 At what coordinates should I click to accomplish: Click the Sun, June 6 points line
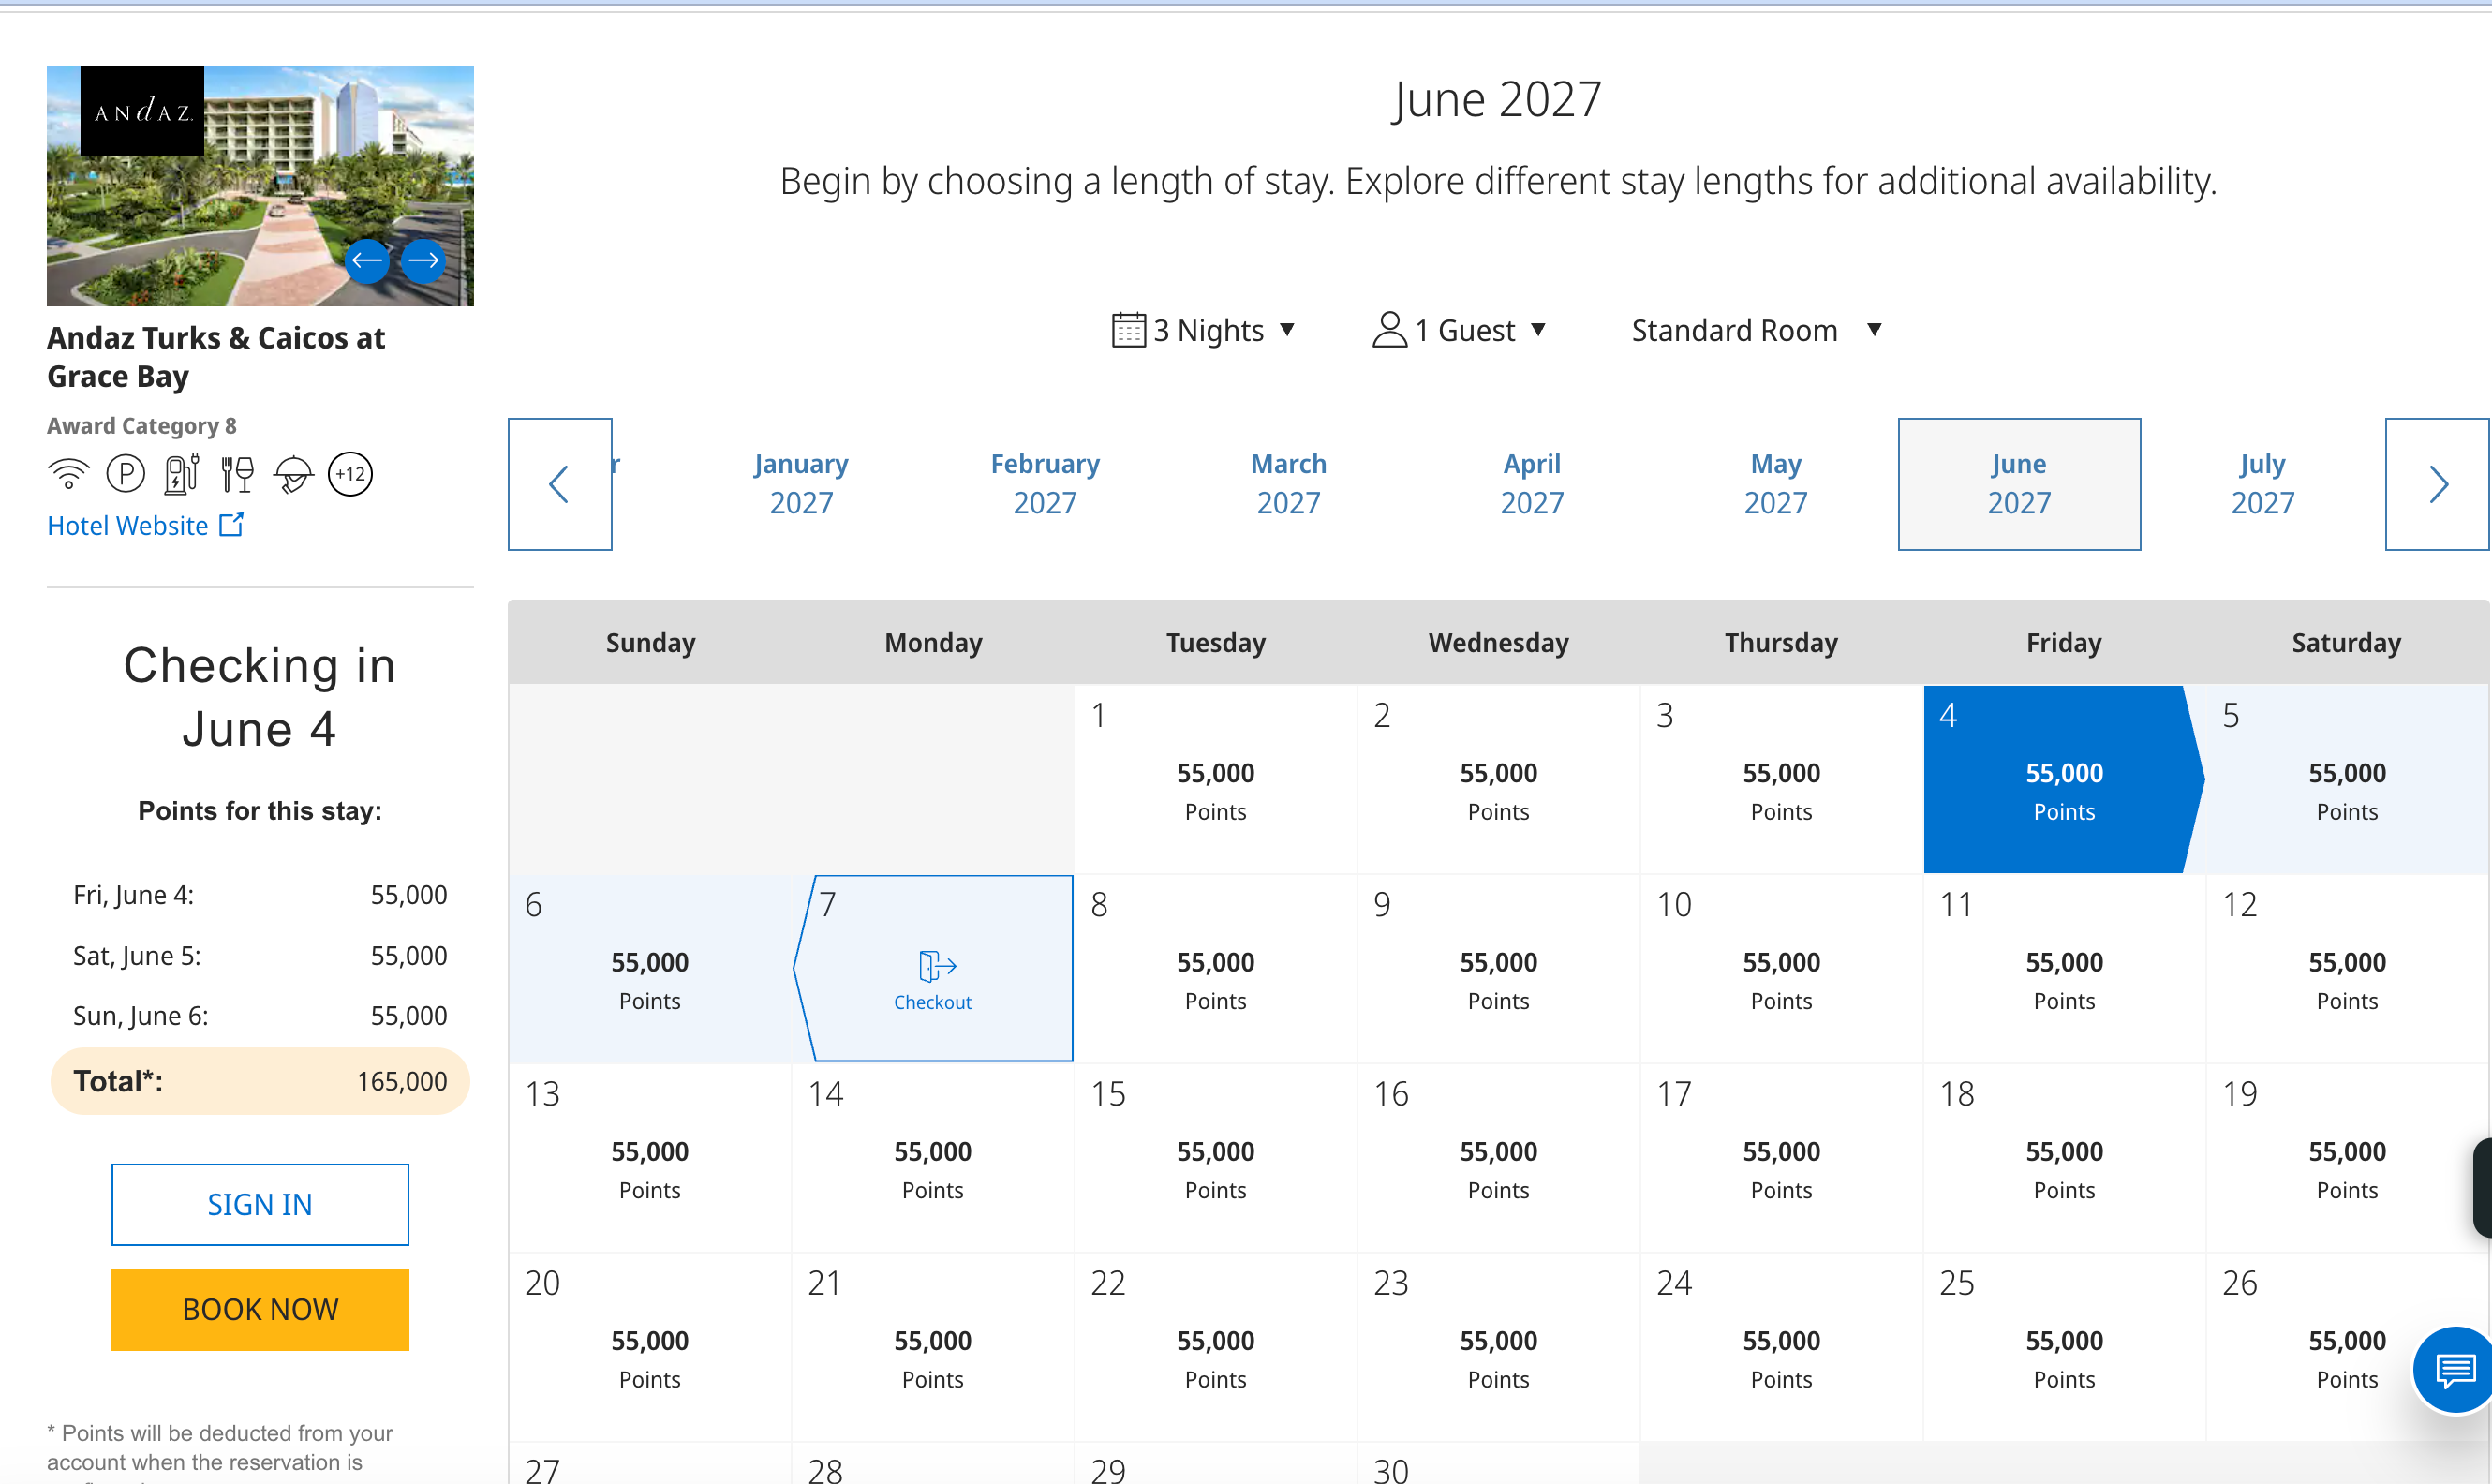pyautogui.click(x=260, y=1016)
